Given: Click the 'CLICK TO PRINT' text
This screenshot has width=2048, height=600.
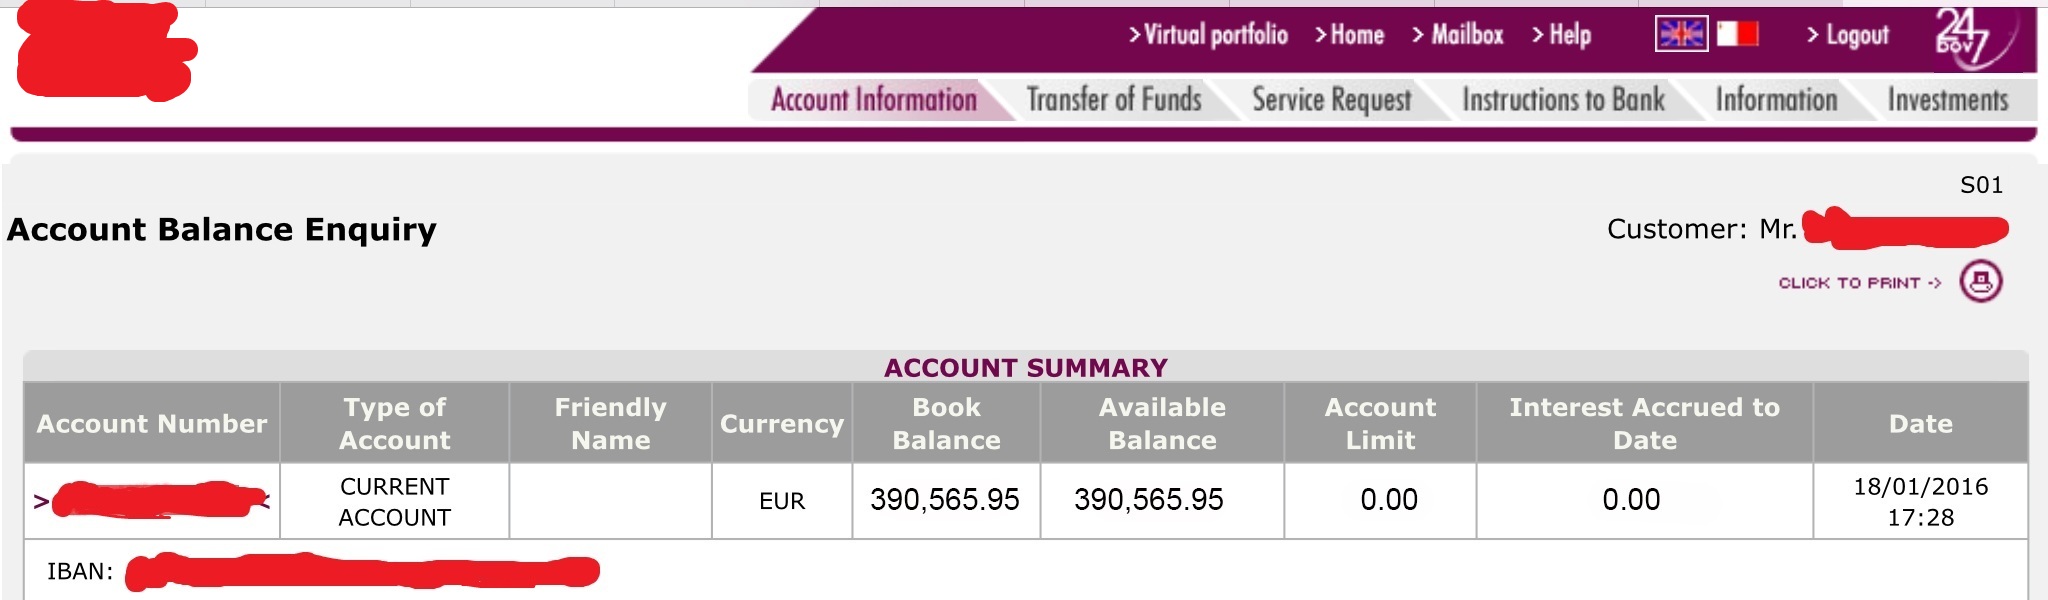Looking at the screenshot, I should pyautogui.click(x=1859, y=283).
